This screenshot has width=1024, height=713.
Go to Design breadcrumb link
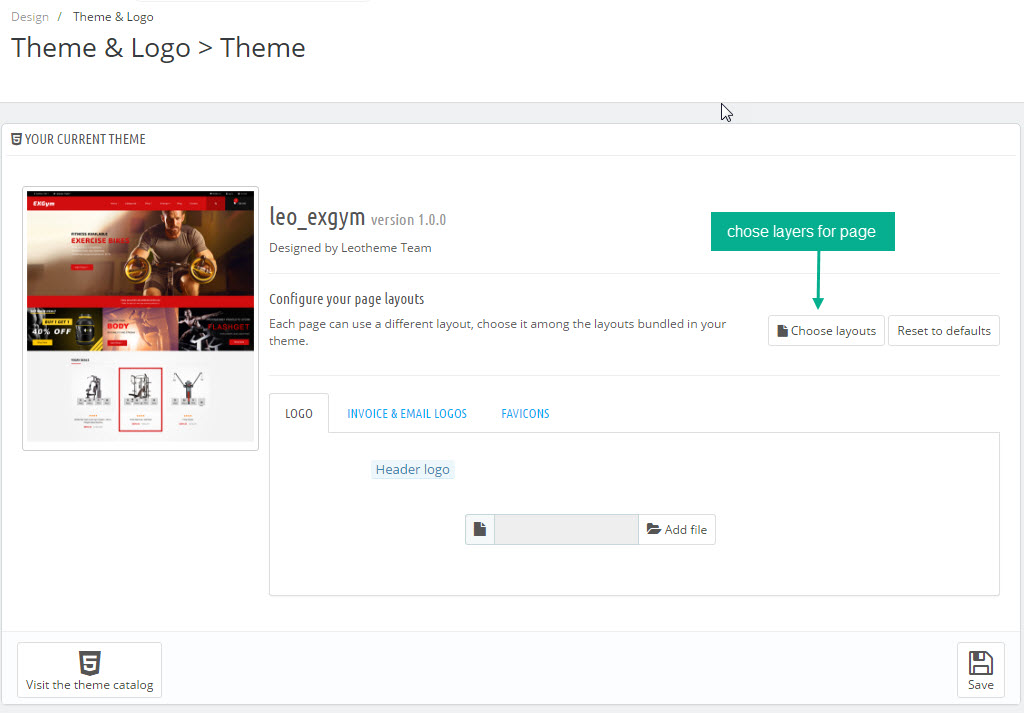[30, 17]
